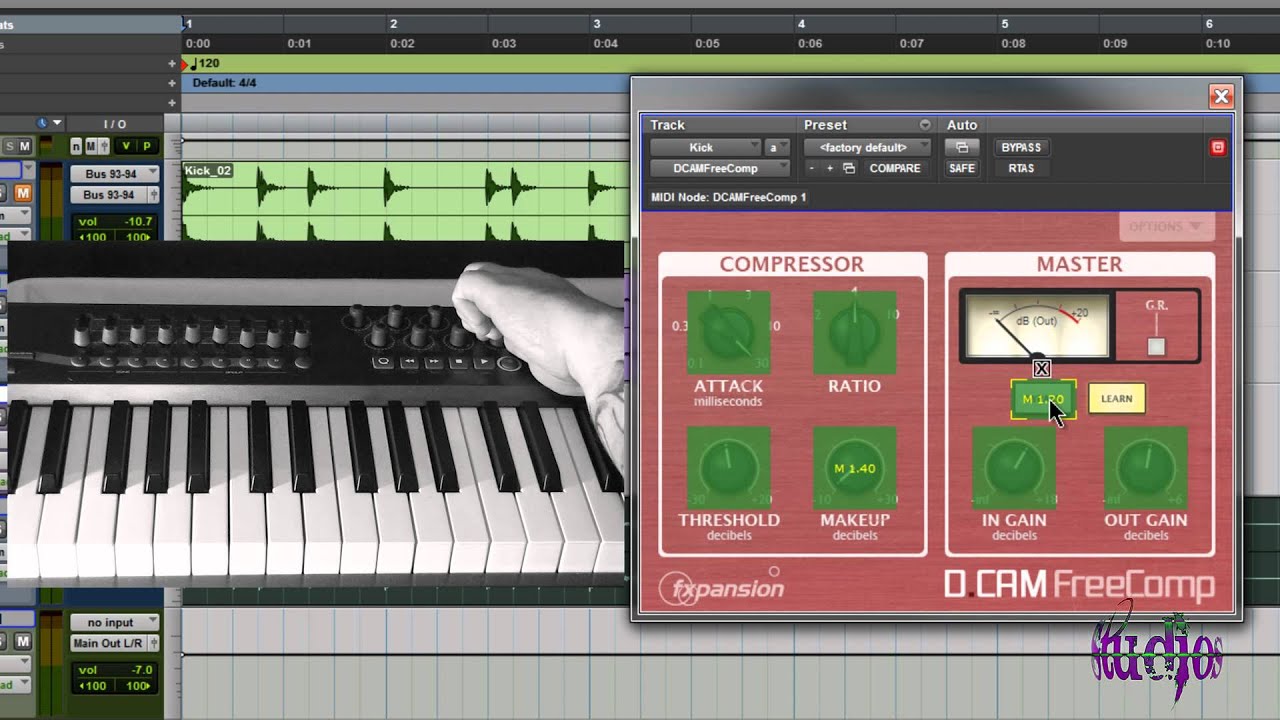Image resolution: width=1280 pixels, height=720 pixels.
Task: Toggle the automation SAFE button
Action: [x=962, y=168]
